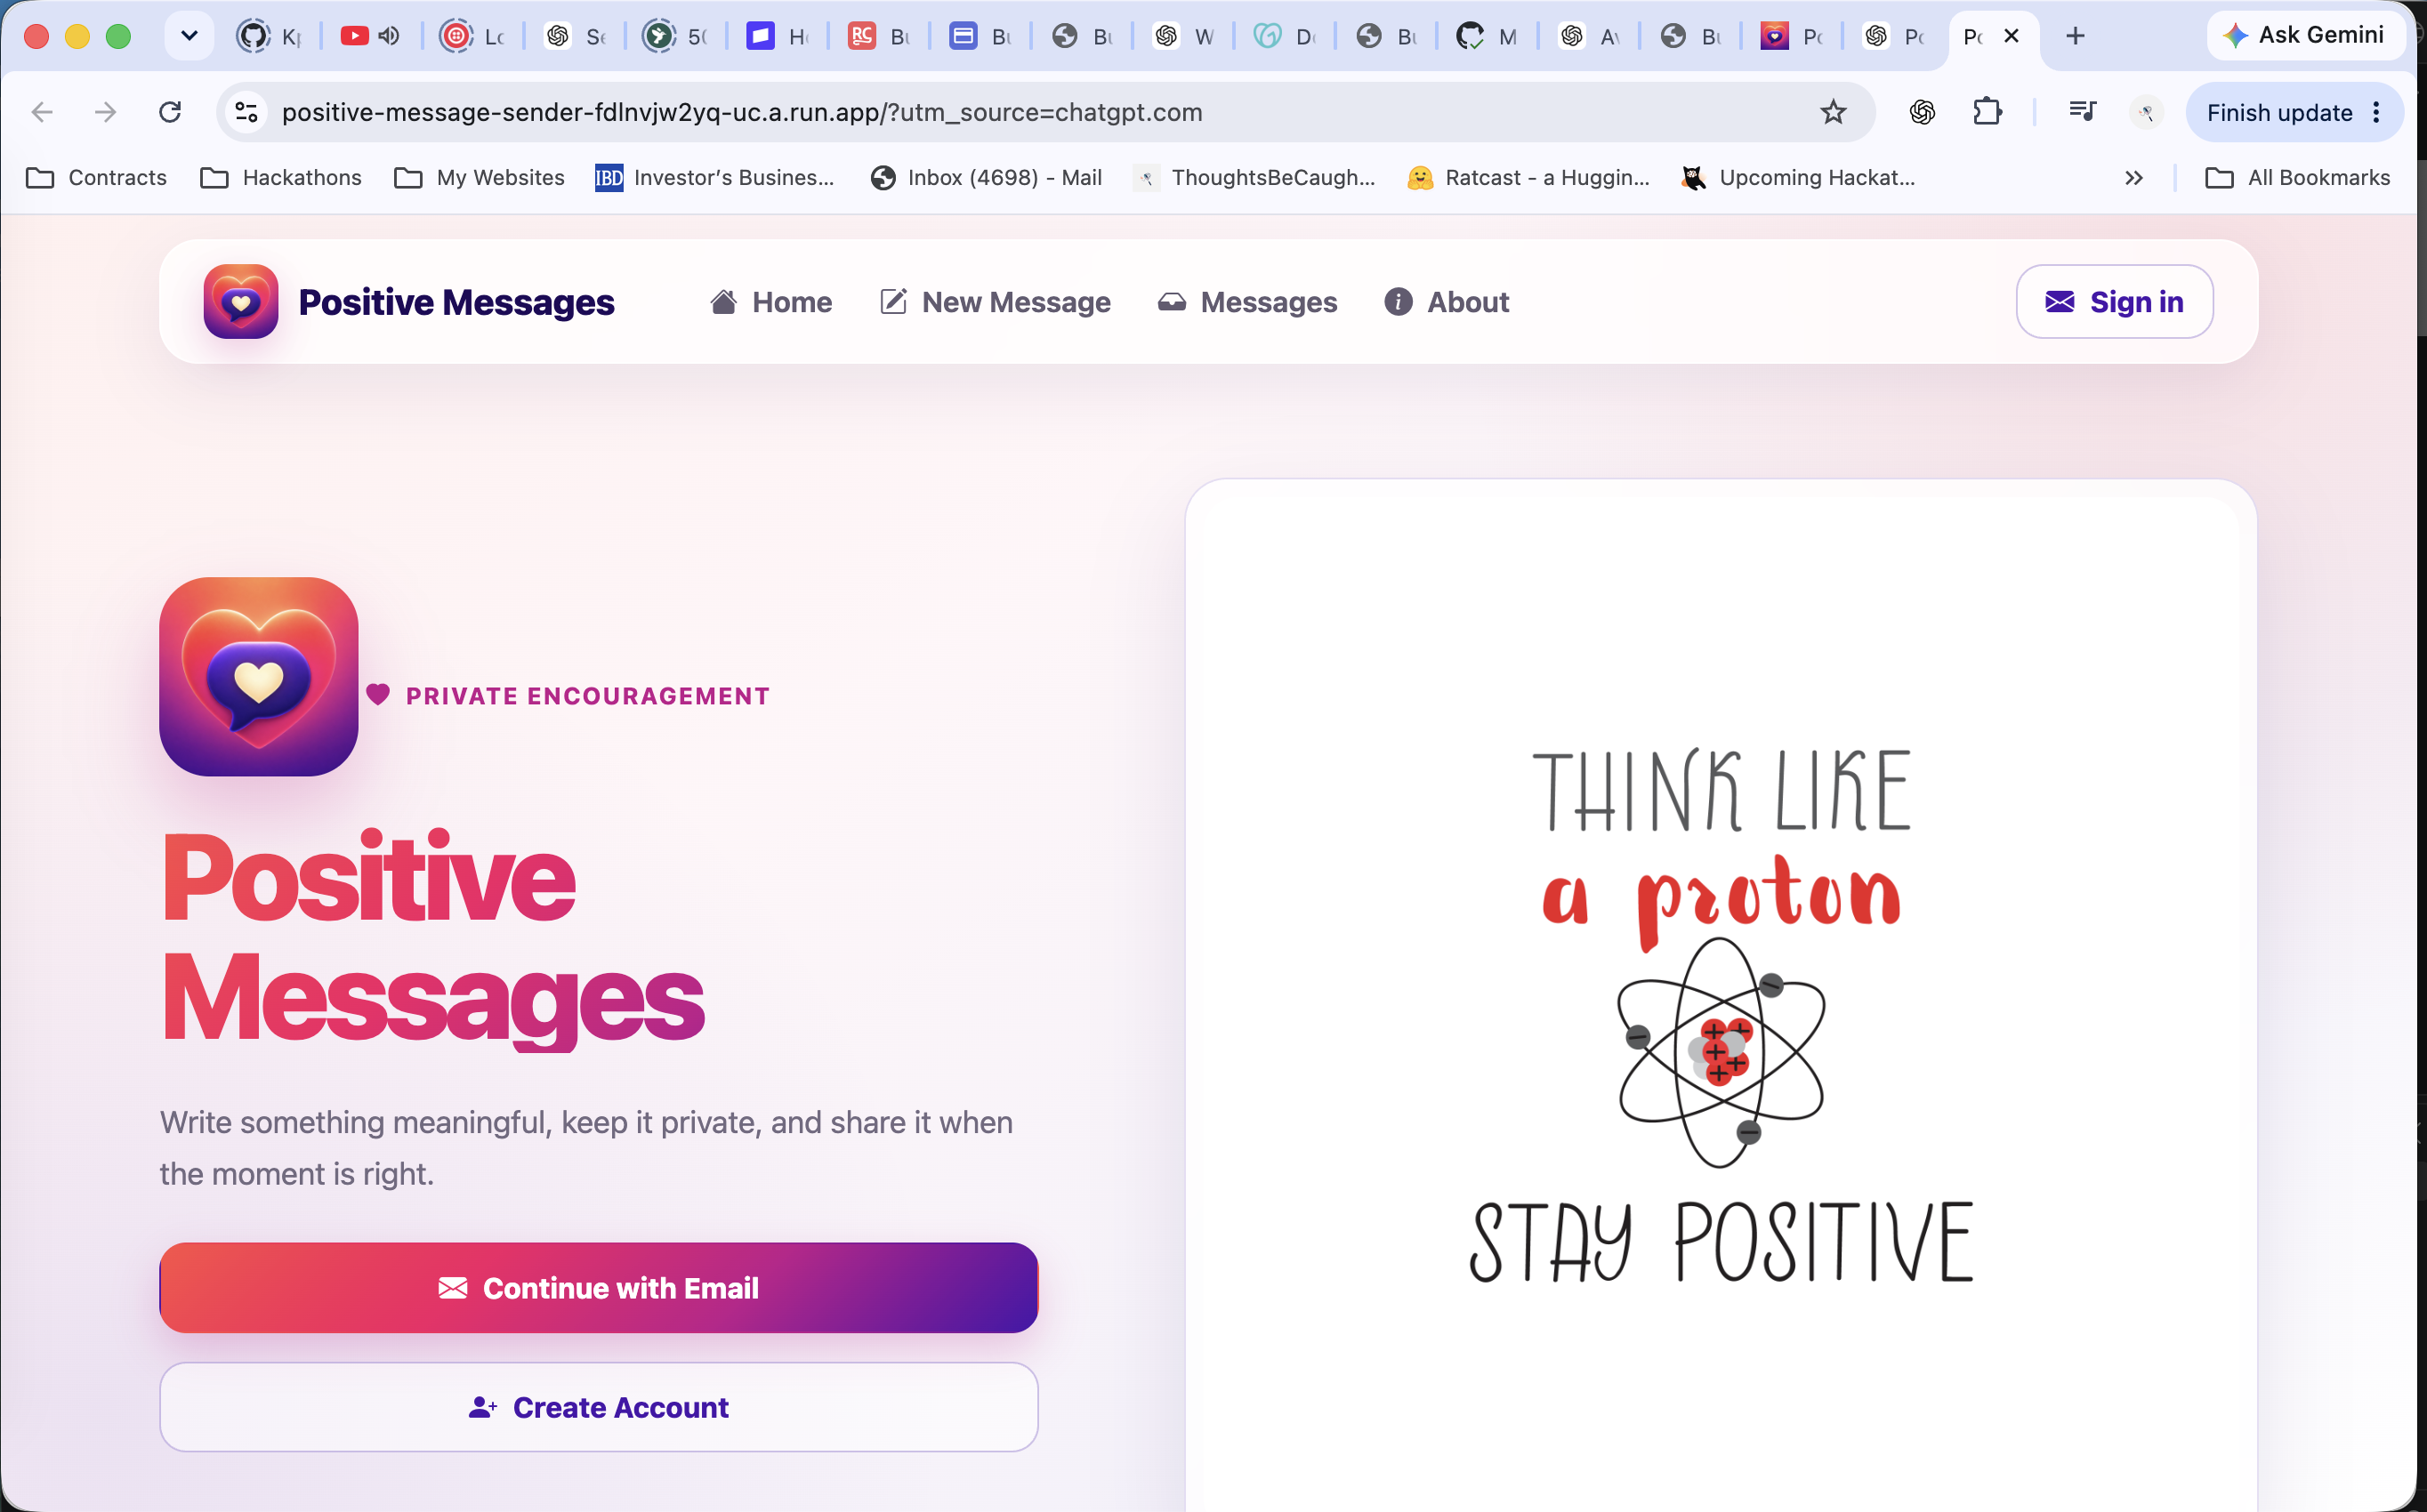Switch to the teal swirl D tab

1285,36
